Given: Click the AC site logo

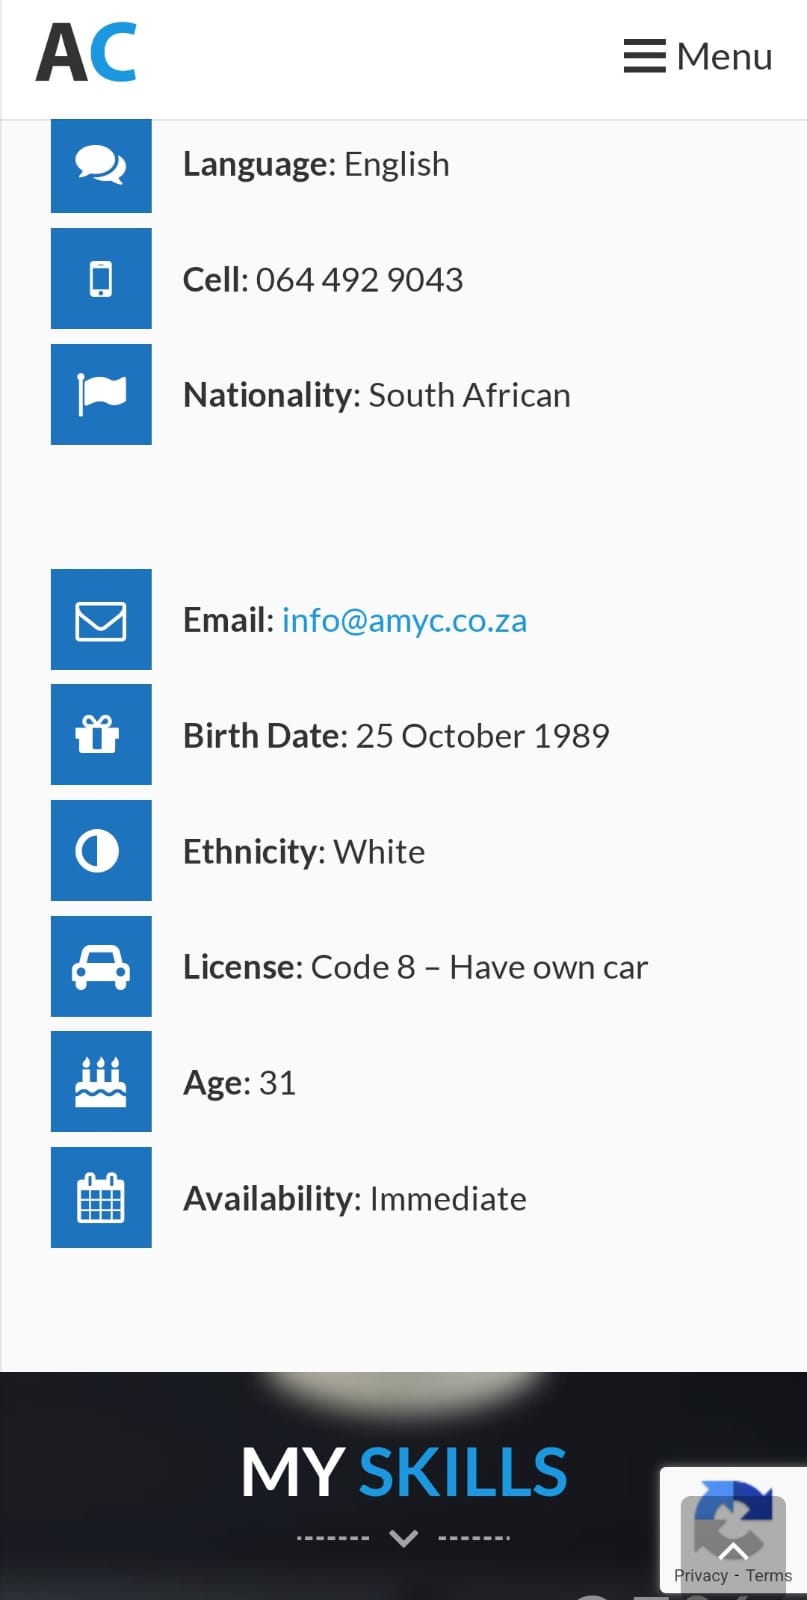Looking at the screenshot, I should pos(87,53).
